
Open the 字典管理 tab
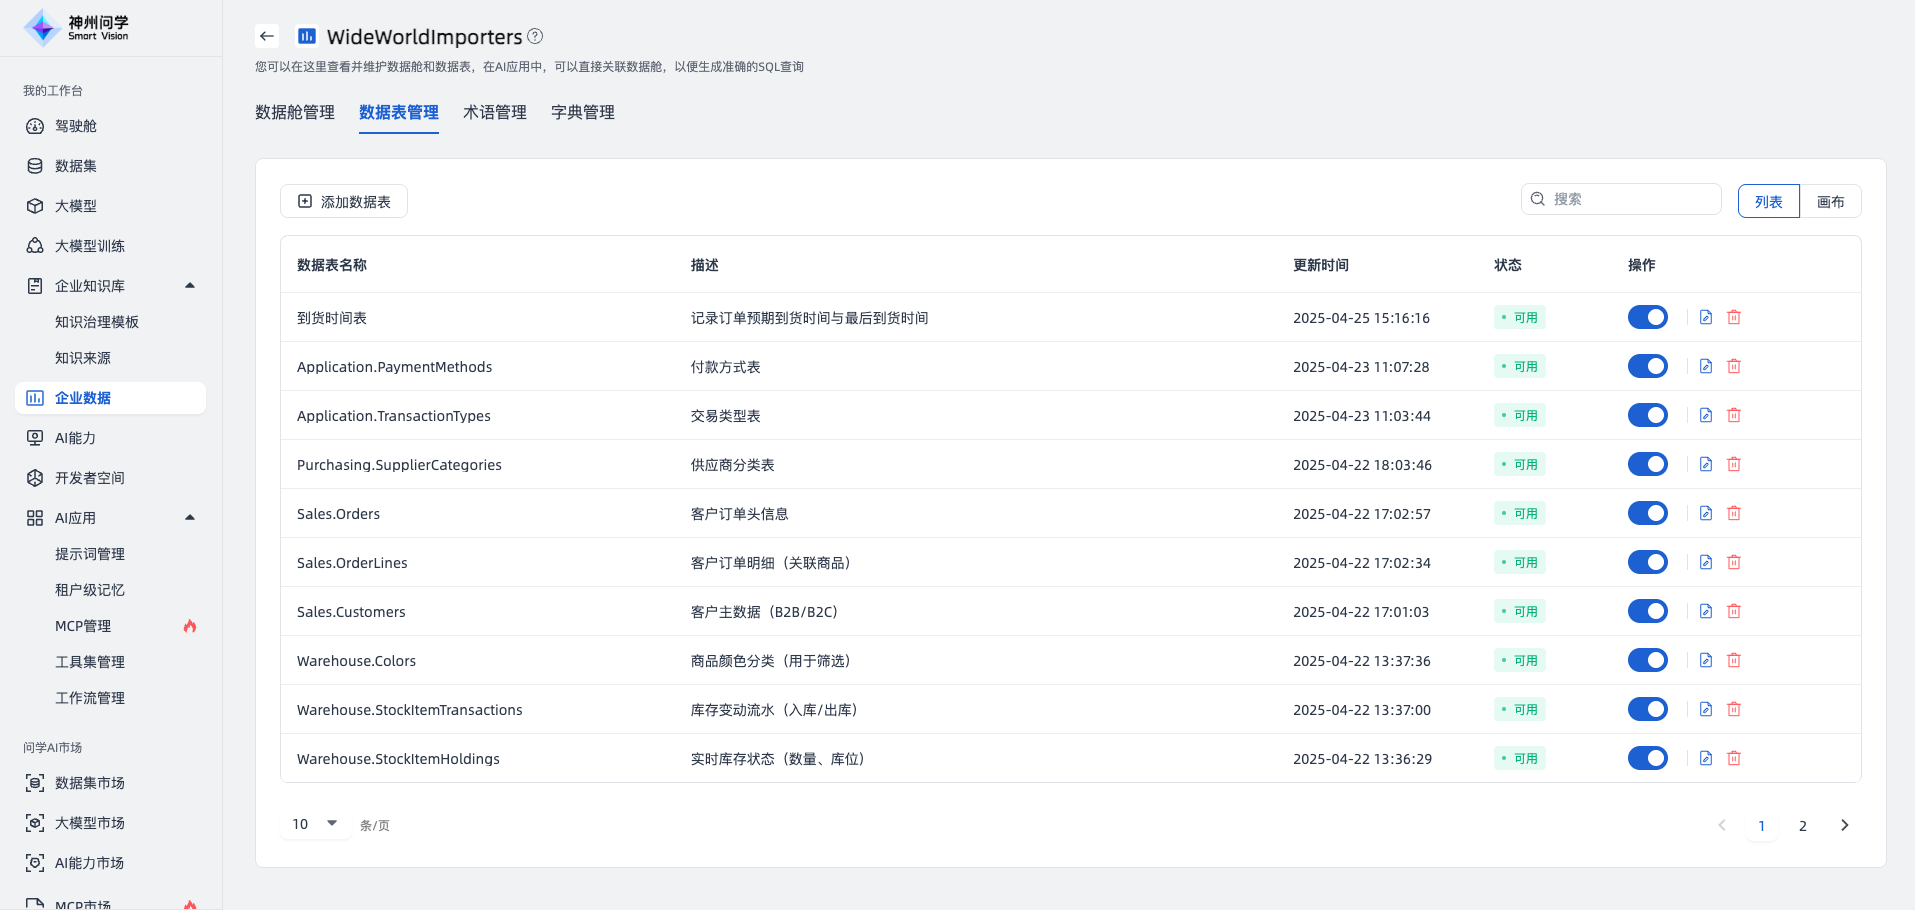(x=583, y=112)
